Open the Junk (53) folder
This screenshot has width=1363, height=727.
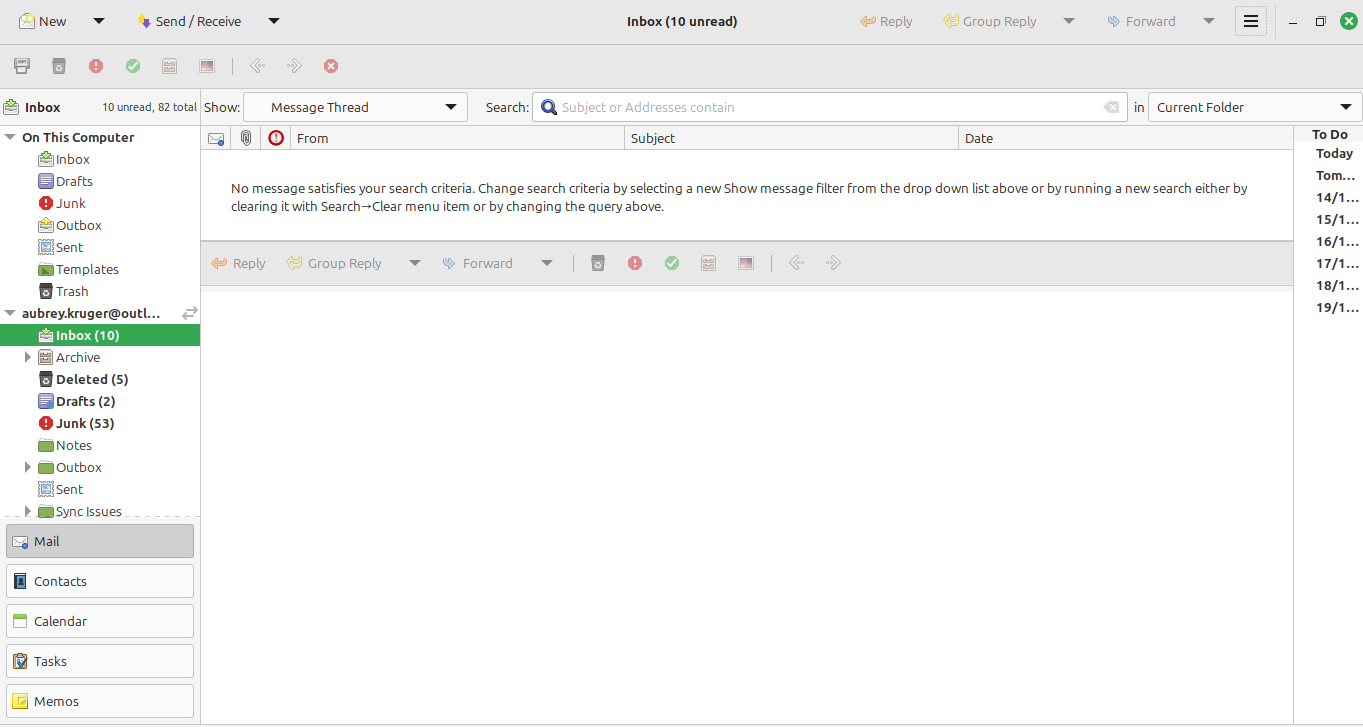[x=85, y=423]
